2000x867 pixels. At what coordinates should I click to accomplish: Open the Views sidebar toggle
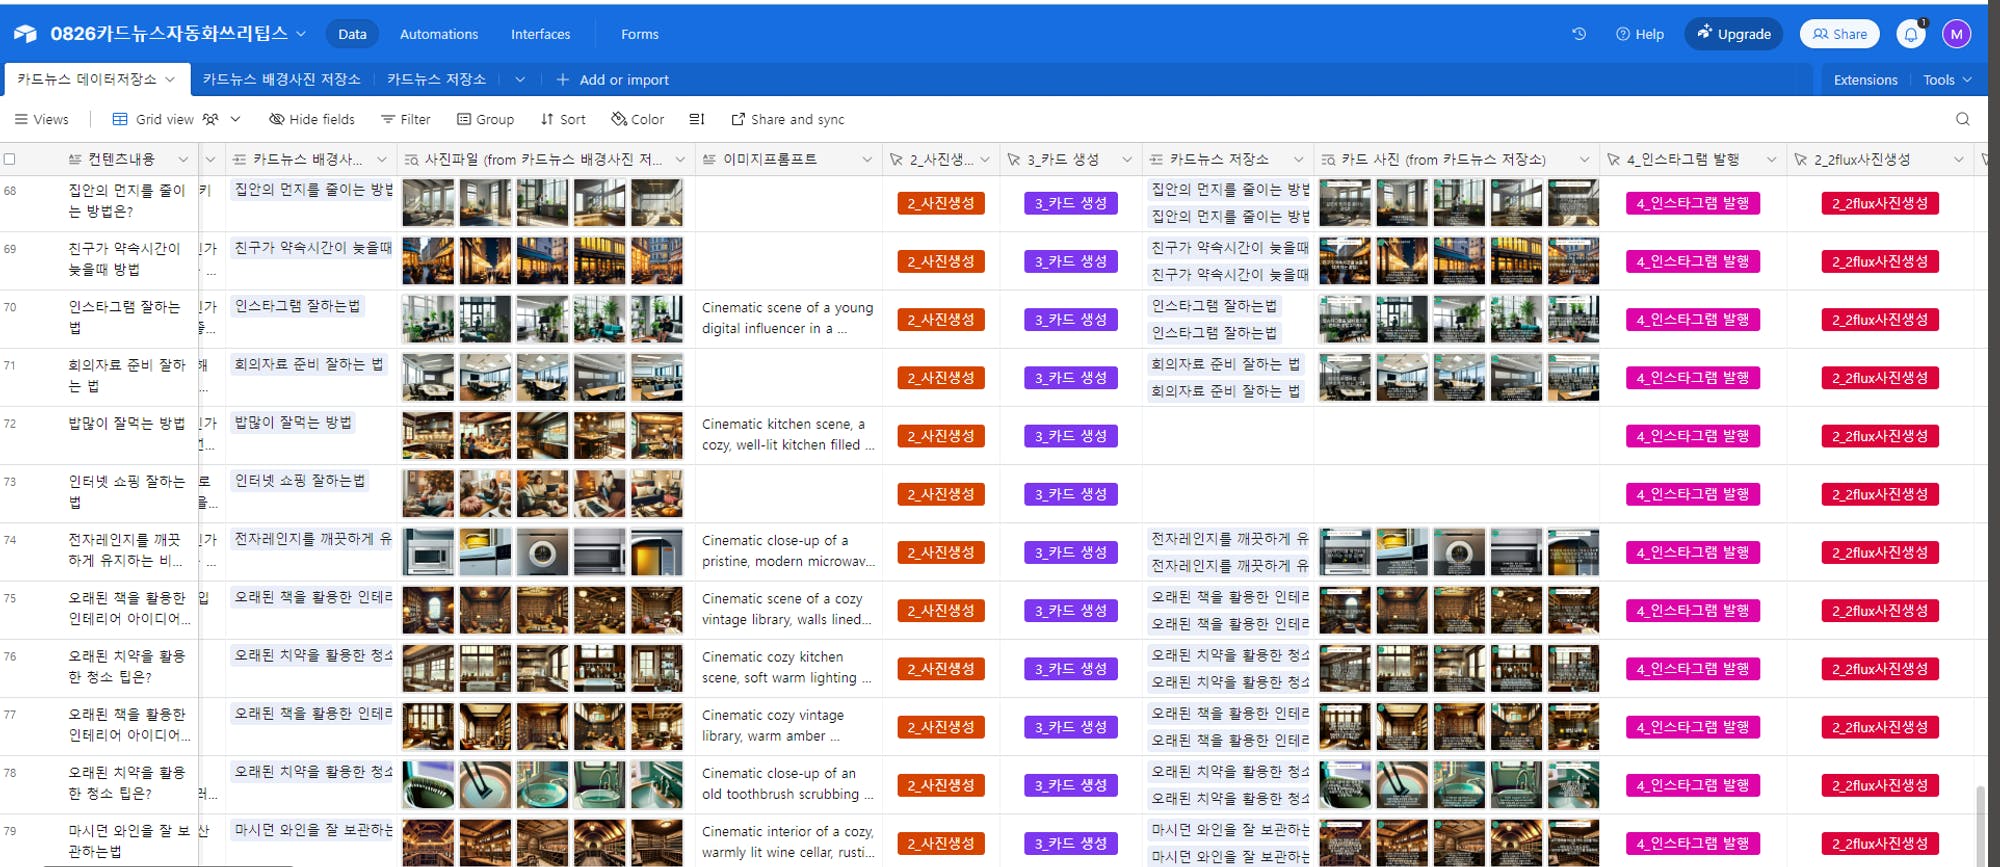pos(41,119)
